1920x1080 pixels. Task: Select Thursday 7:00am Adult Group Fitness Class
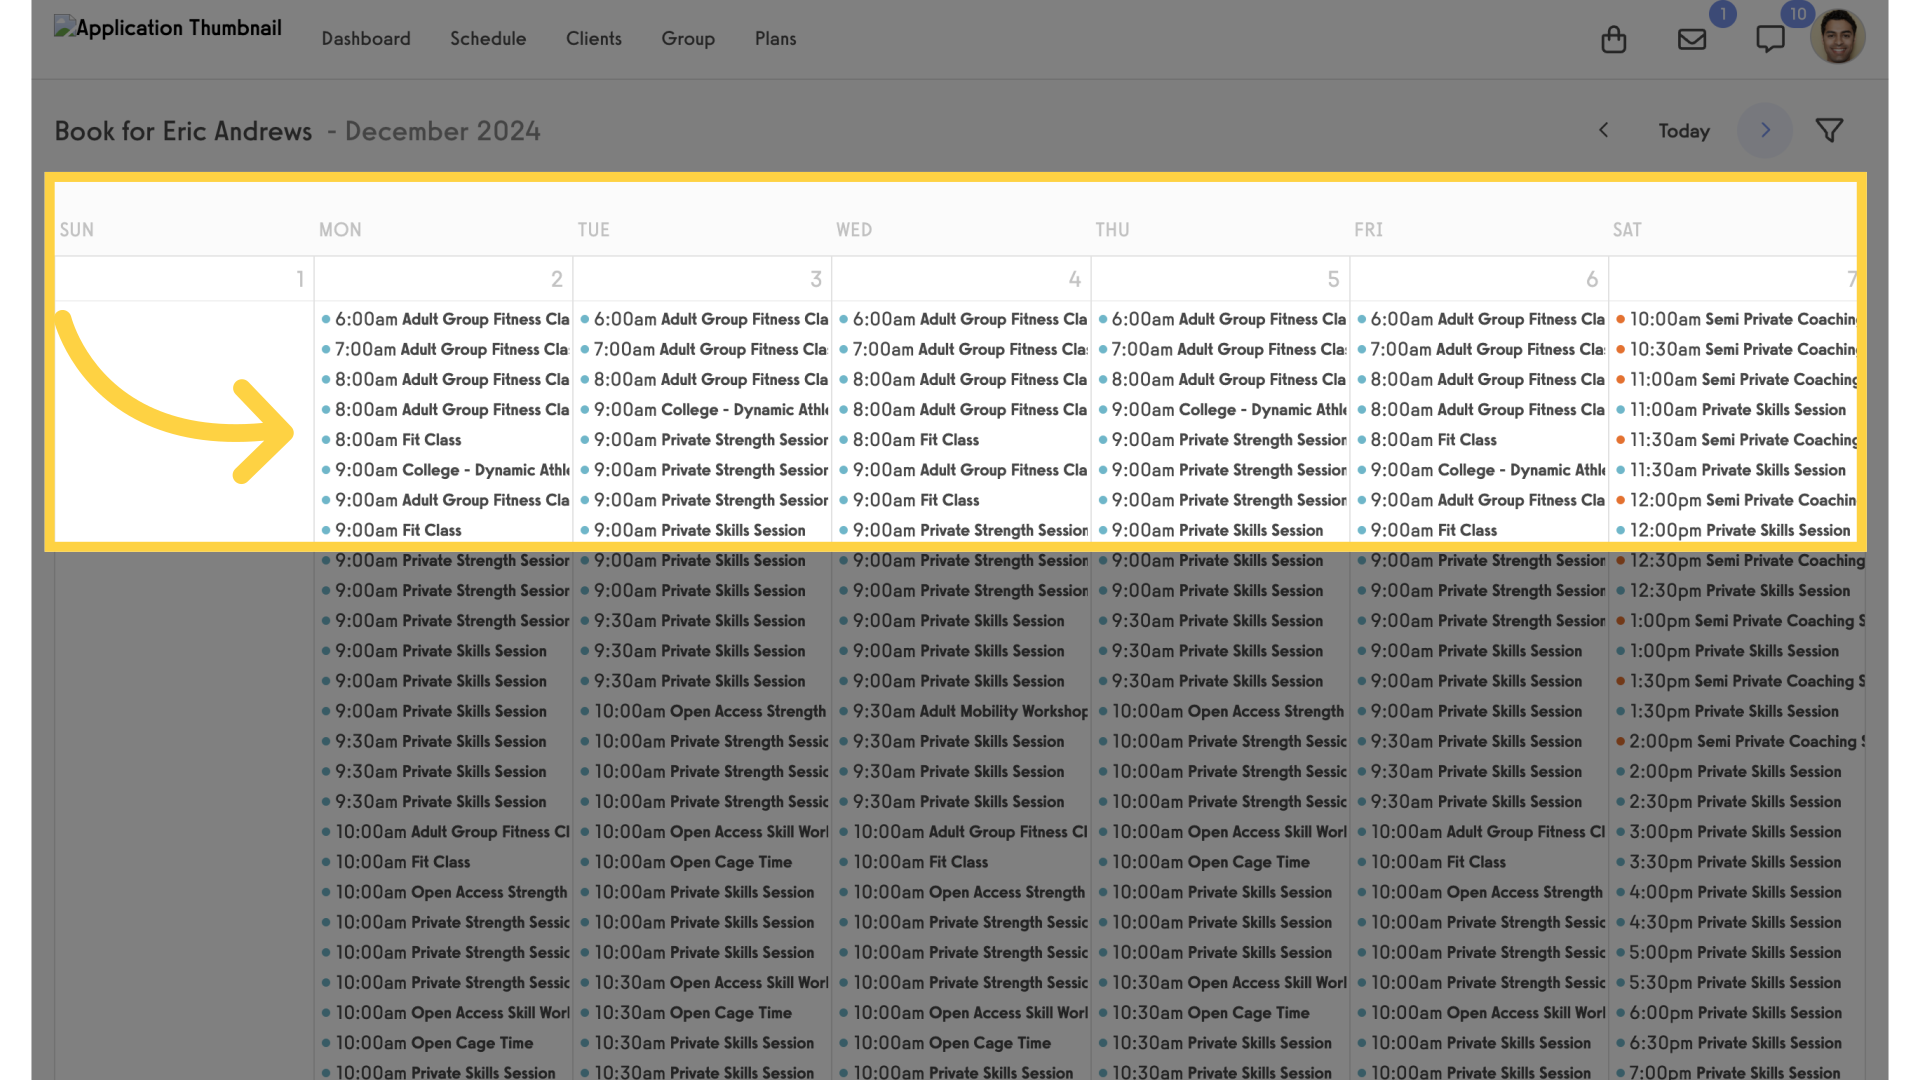(x=1222, y=349)
